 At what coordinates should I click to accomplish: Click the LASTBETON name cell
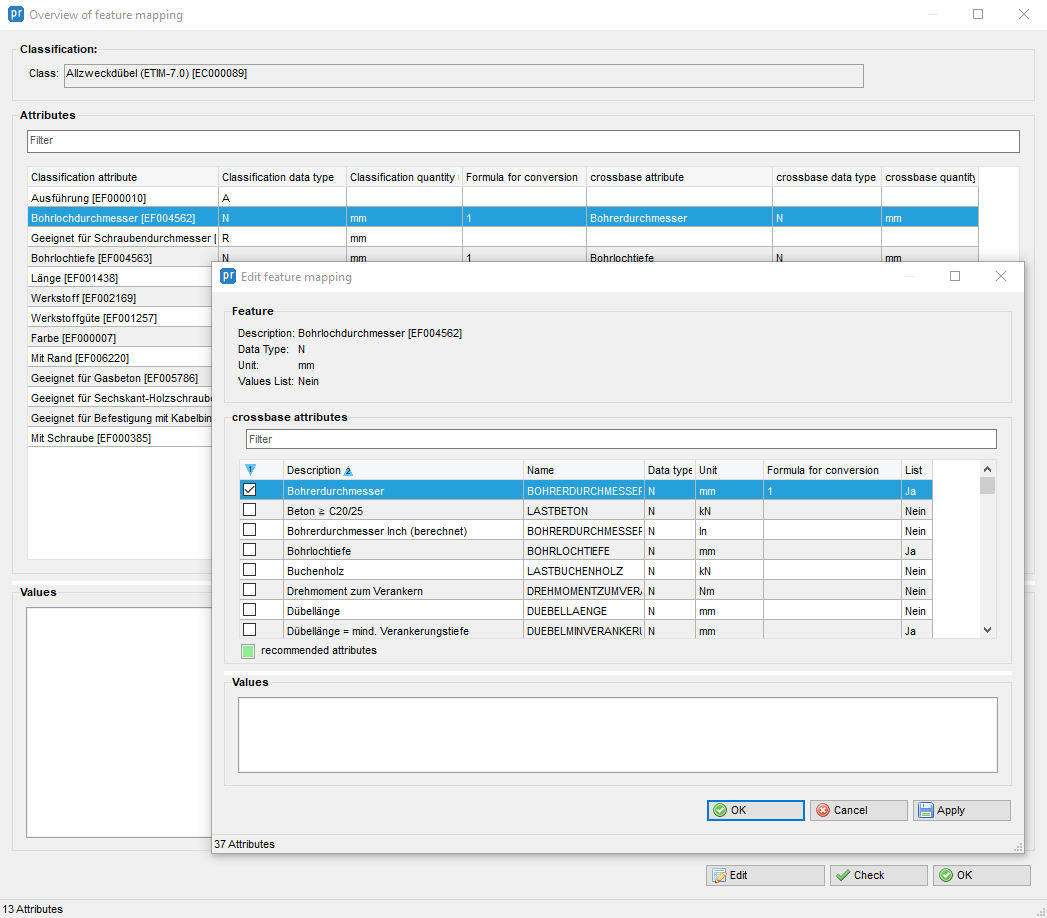(x=584, y=511)
